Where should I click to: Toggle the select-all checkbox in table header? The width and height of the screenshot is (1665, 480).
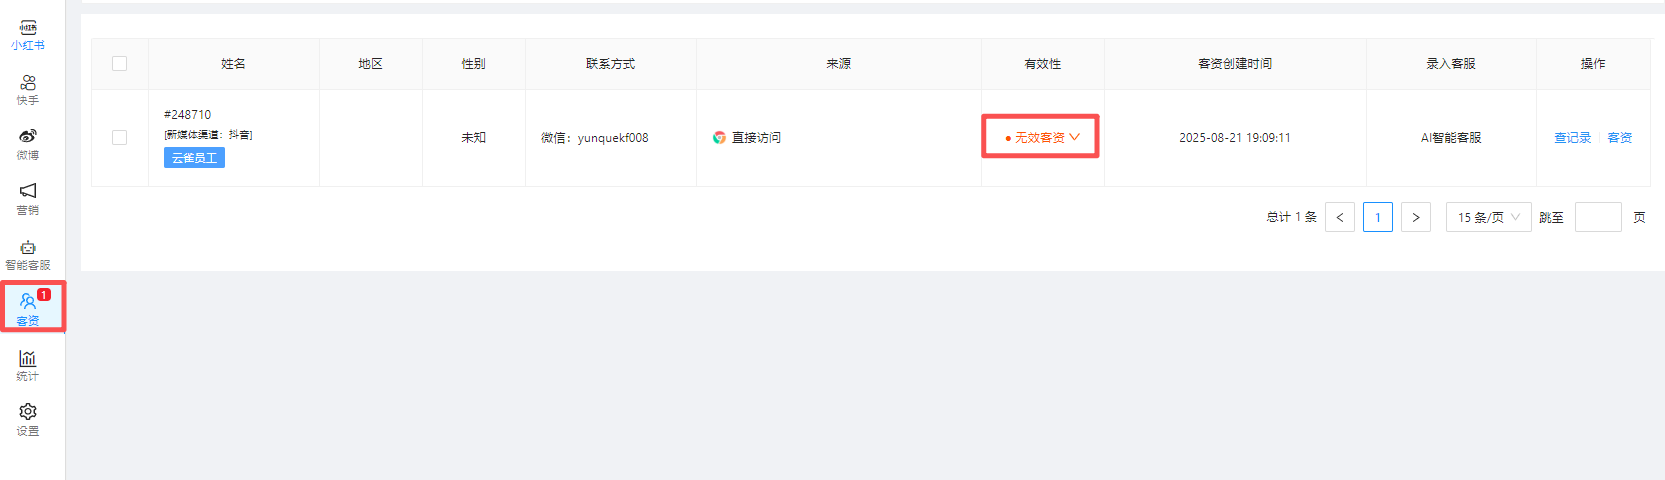pyautogui.click(x=120, y=64)
